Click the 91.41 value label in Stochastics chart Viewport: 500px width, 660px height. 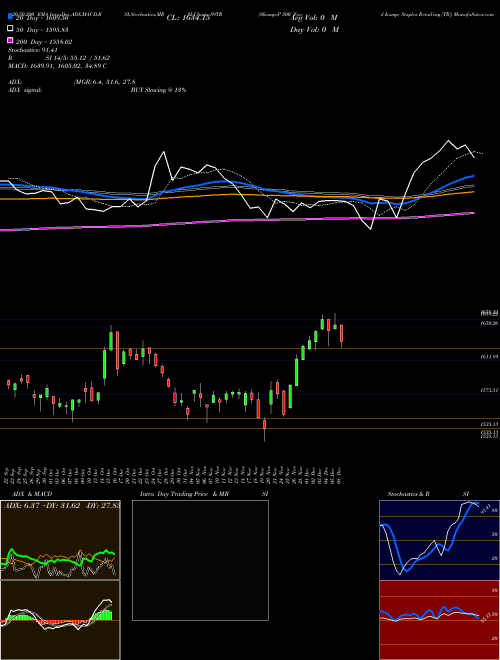pos(484,508)
